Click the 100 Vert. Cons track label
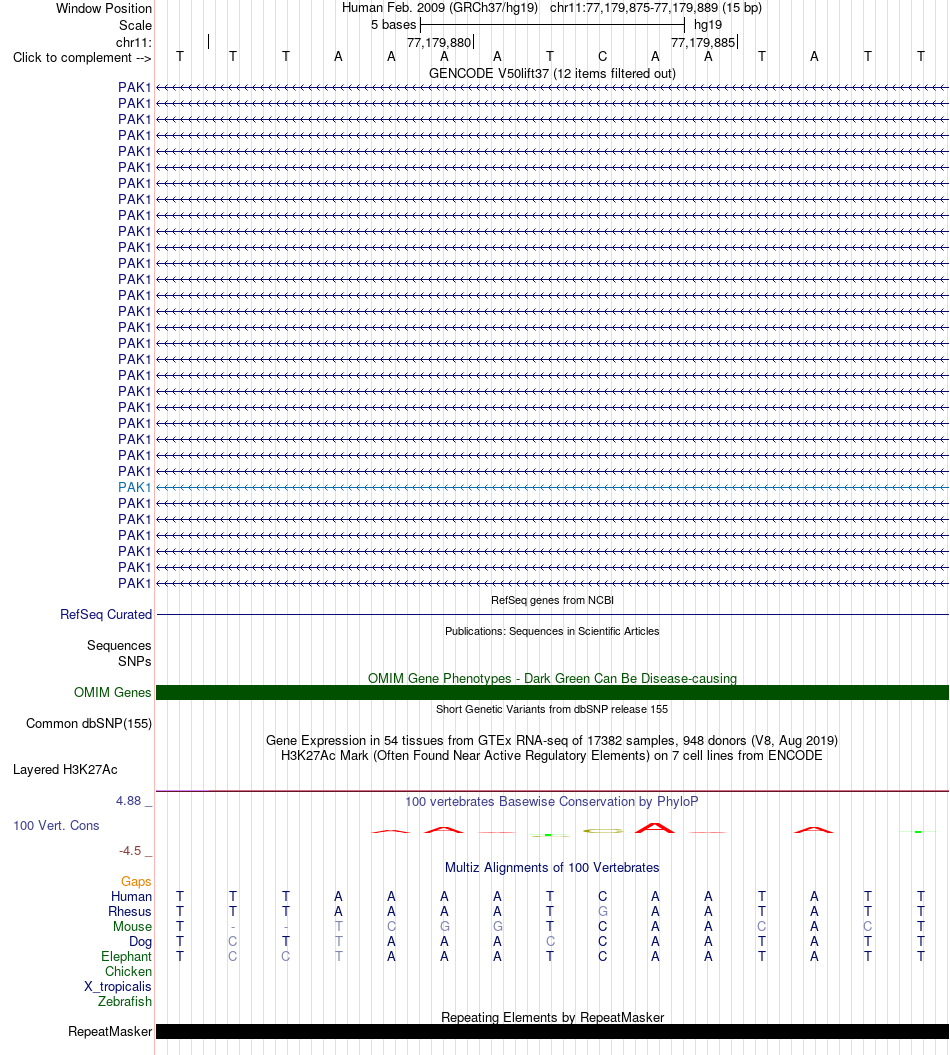The height and width of the screenshot is (1055, 950). (x=57, y=826)
